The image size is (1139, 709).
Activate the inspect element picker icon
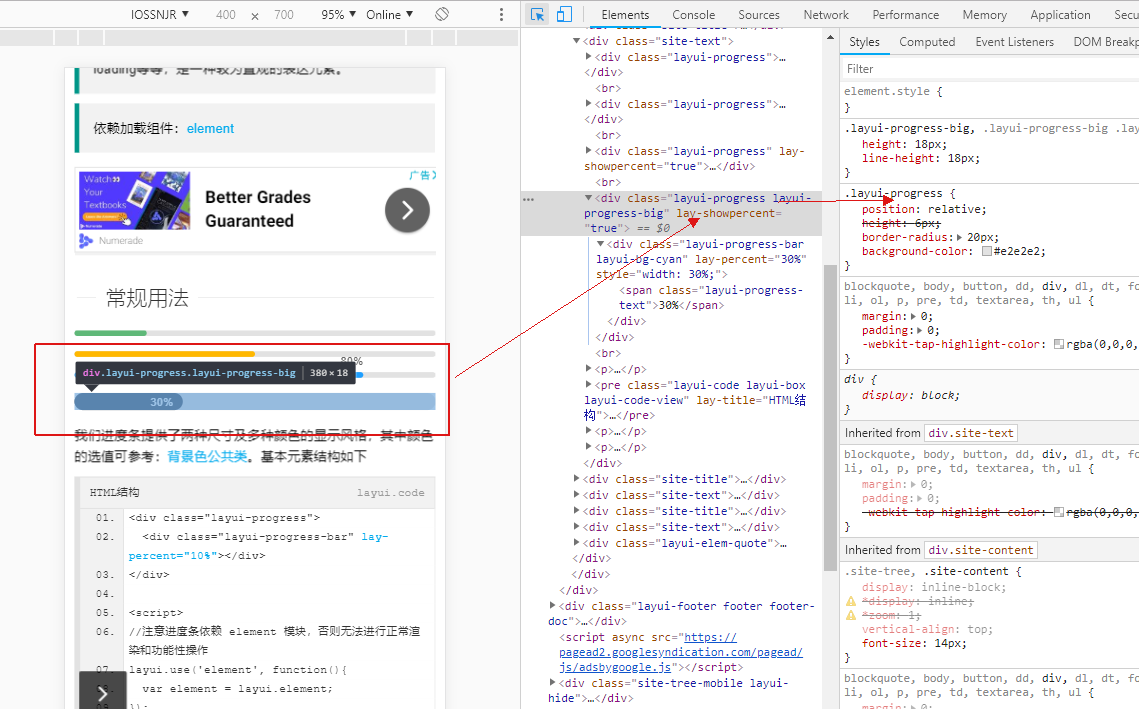click(x=538, y=15)
